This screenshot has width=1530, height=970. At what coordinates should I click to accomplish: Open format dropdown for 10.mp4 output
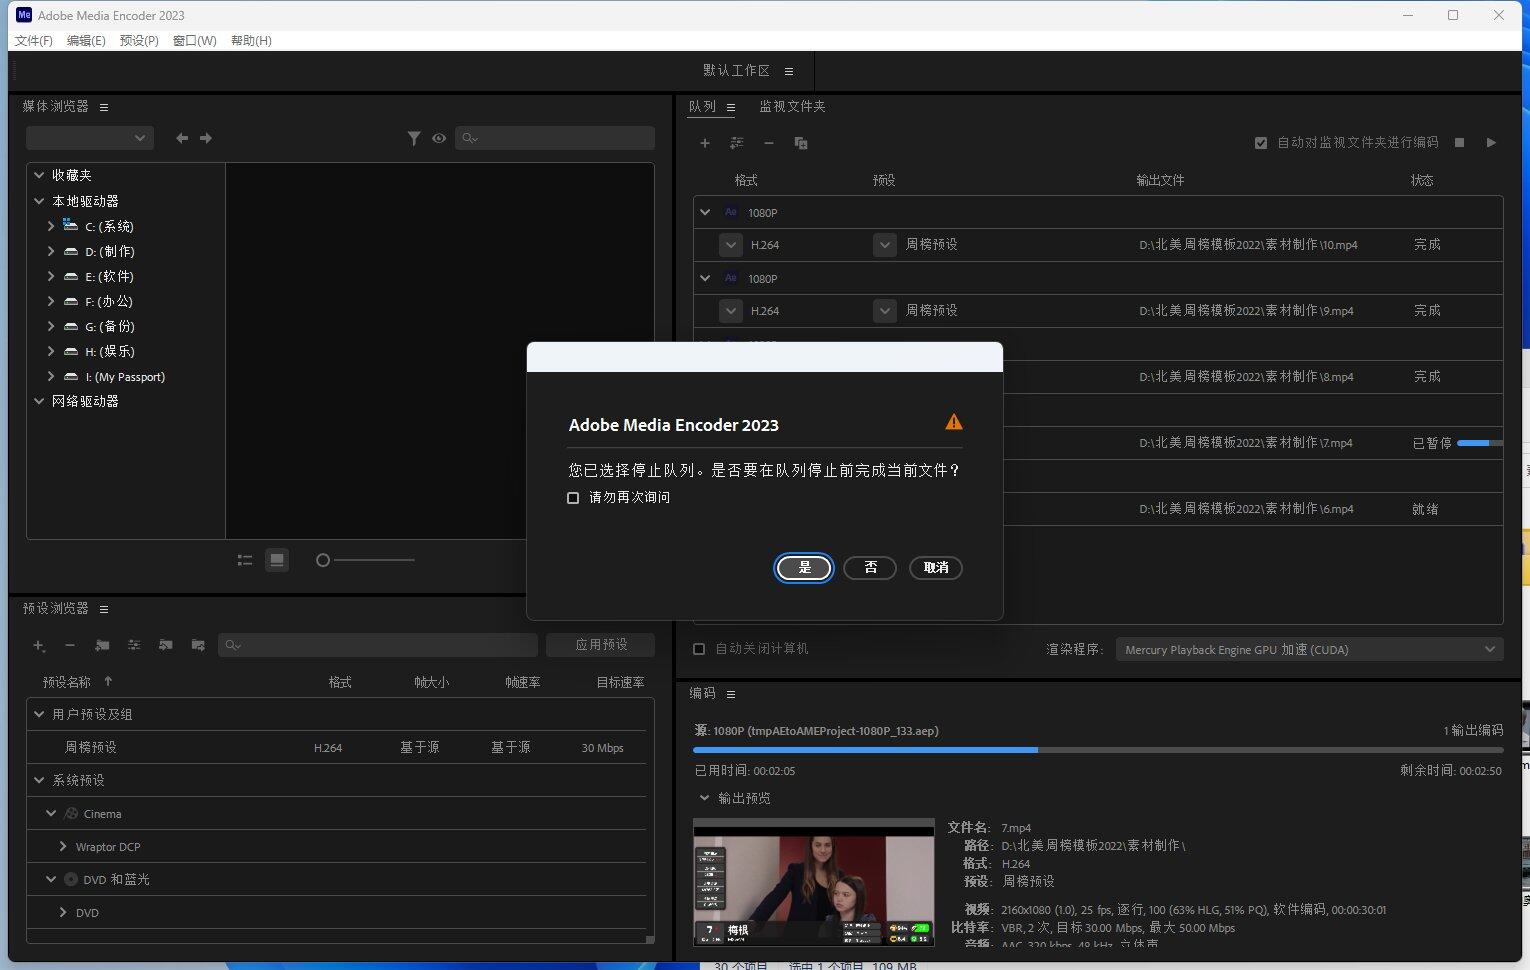[731, 245]
